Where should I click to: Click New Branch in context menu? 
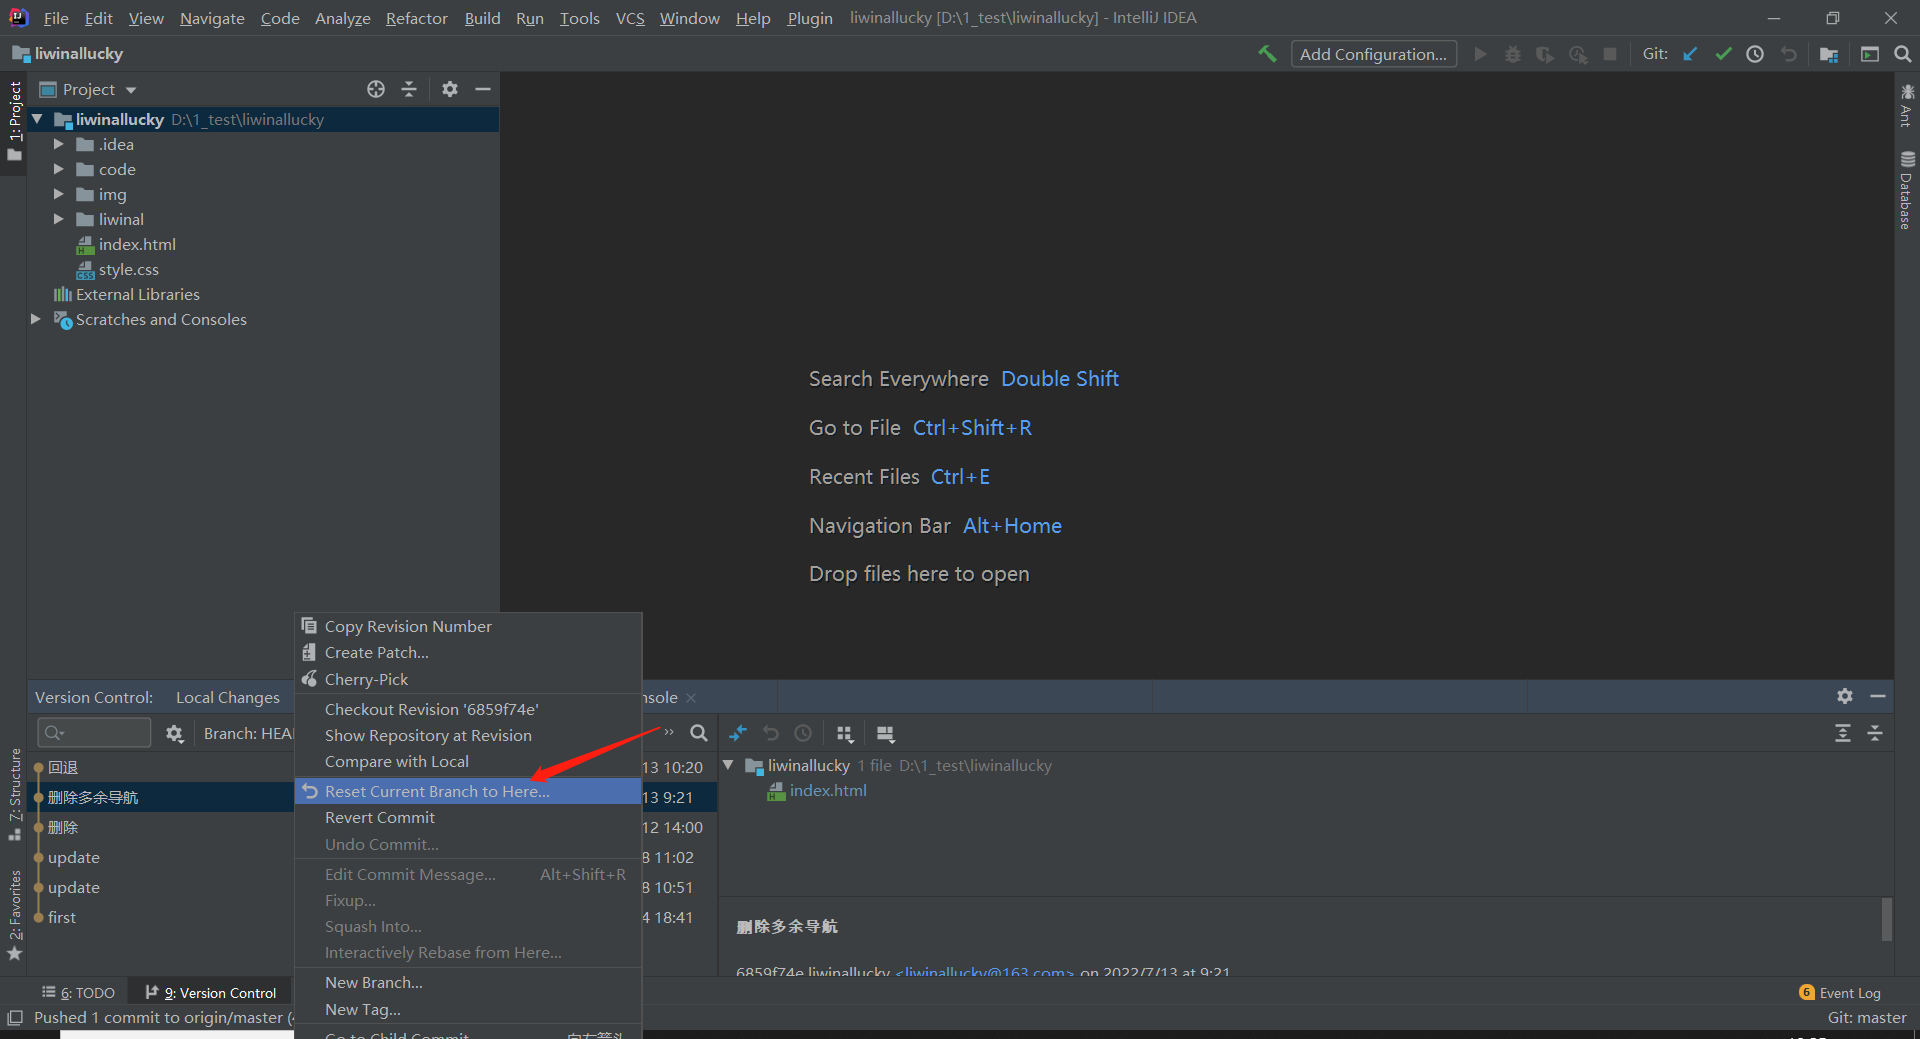(468, 982)
